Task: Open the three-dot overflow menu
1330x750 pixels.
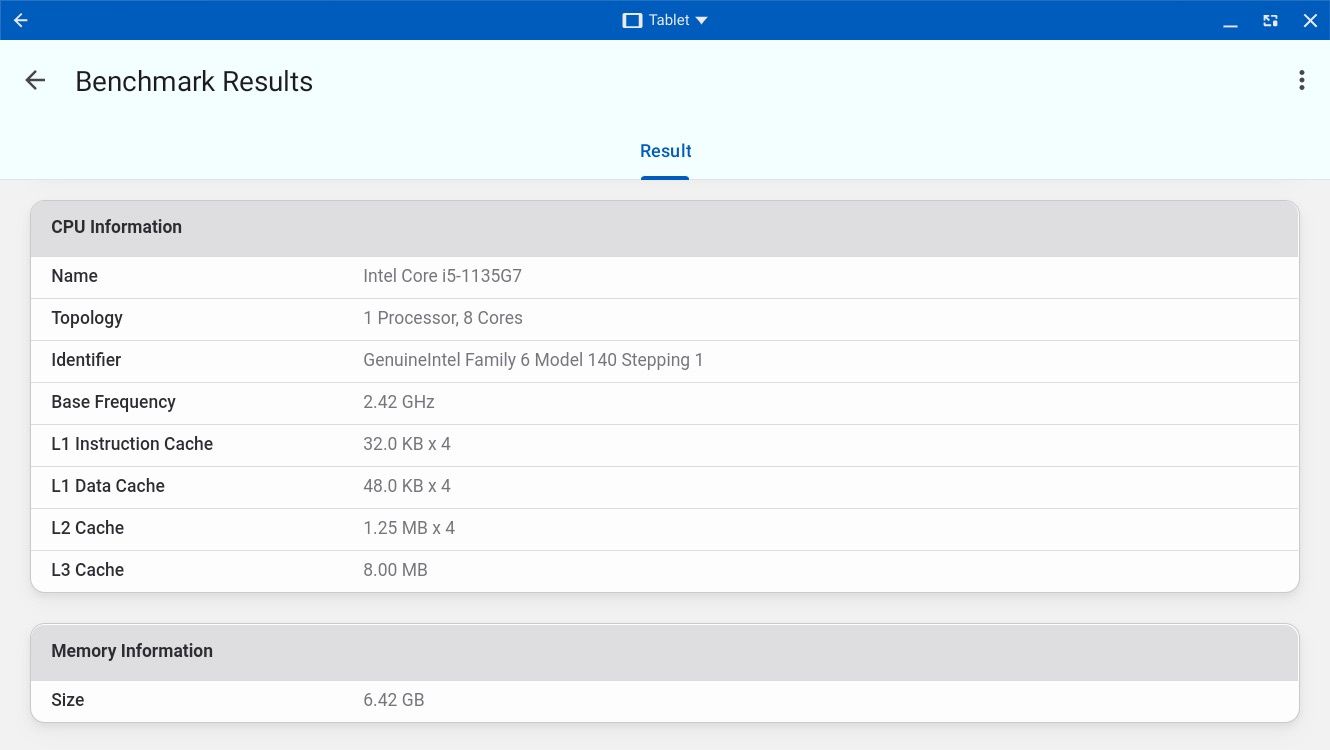Action: pos(1301,81)
